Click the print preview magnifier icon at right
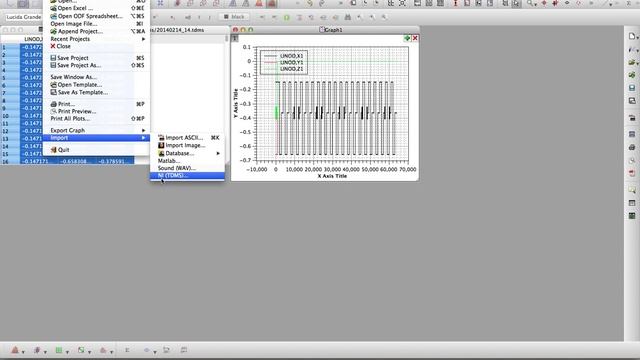 coord(632,160)
